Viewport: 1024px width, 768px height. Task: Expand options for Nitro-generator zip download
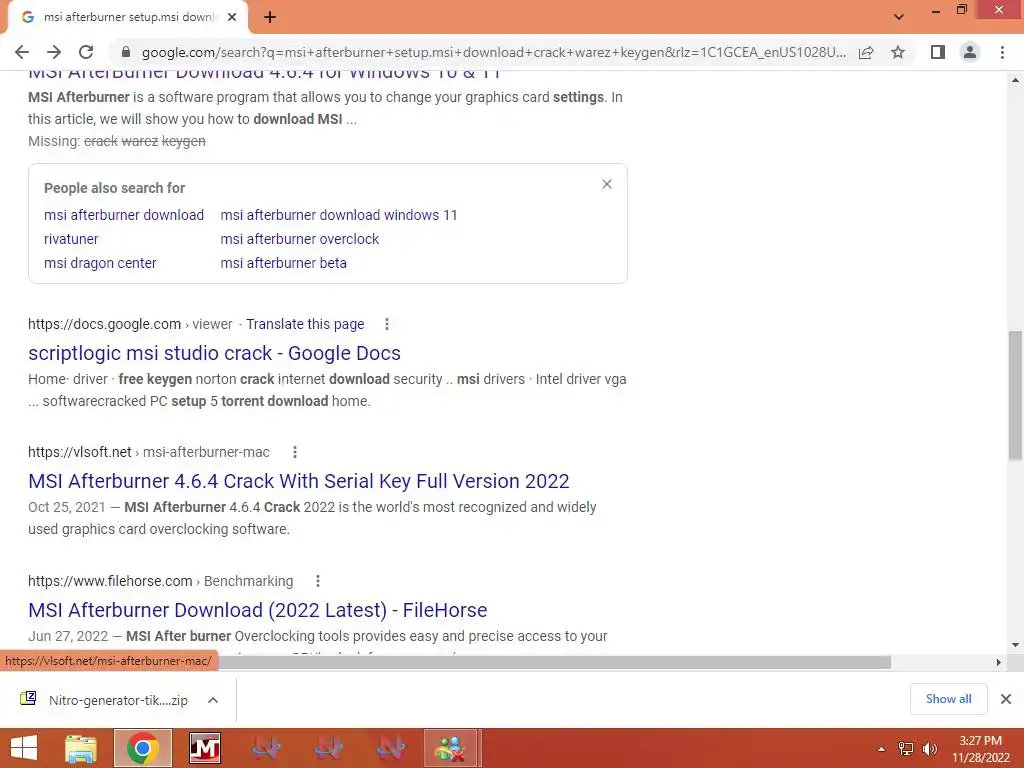[213, 700]
